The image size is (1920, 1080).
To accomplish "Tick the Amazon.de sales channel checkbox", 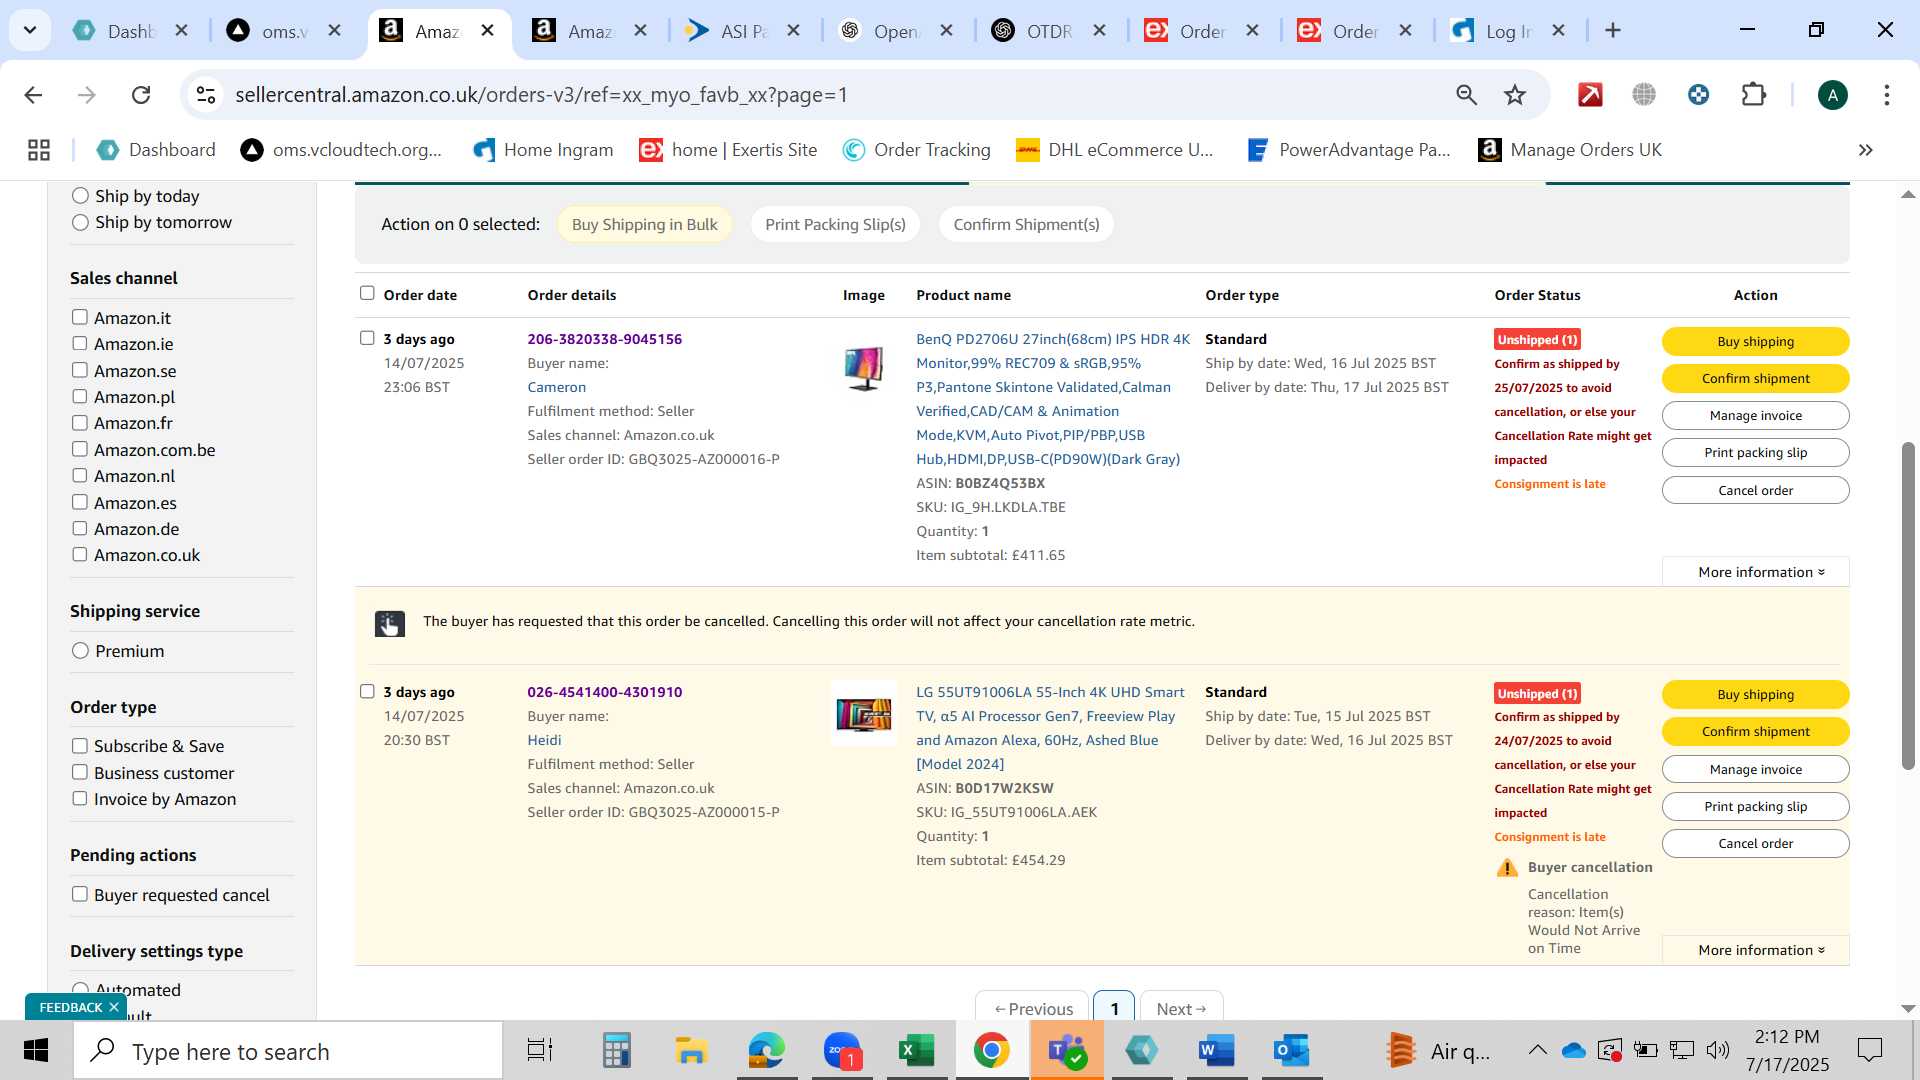I will coord(80,528).
